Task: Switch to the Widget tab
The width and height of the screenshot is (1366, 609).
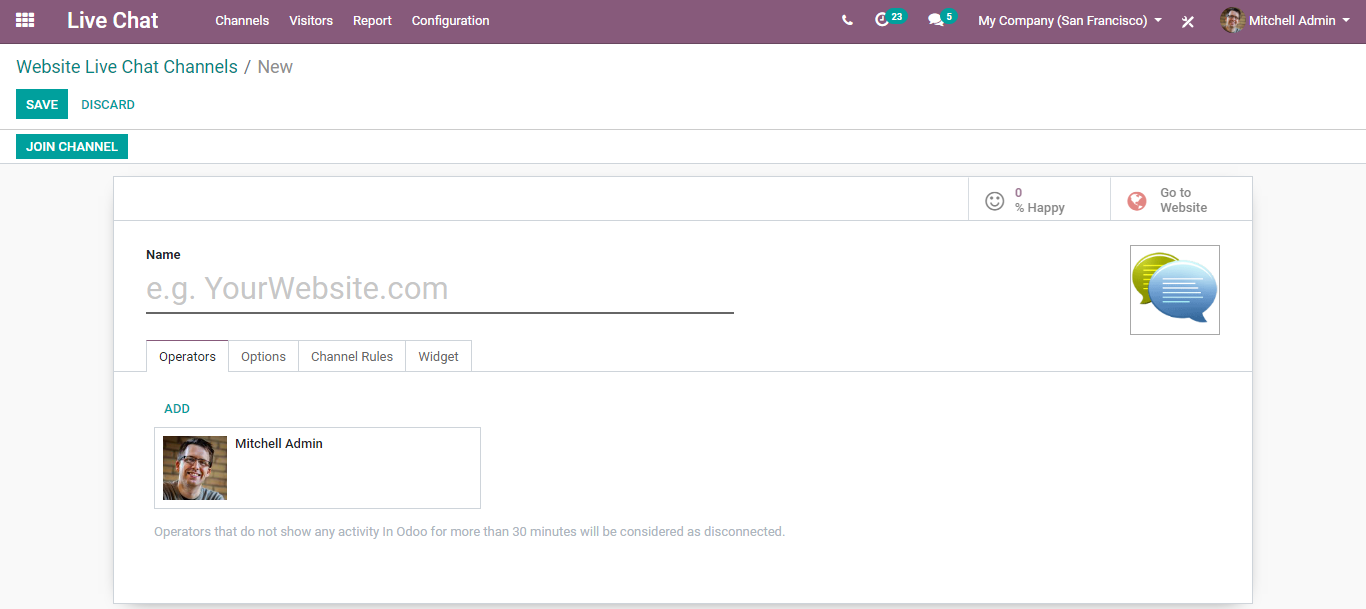Action: pos(438,356)
